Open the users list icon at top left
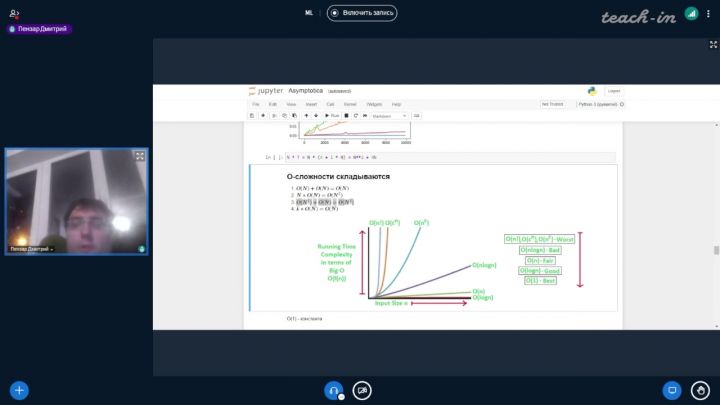The height and width of the screenshot is (405, 720). (x=14, y=13)
